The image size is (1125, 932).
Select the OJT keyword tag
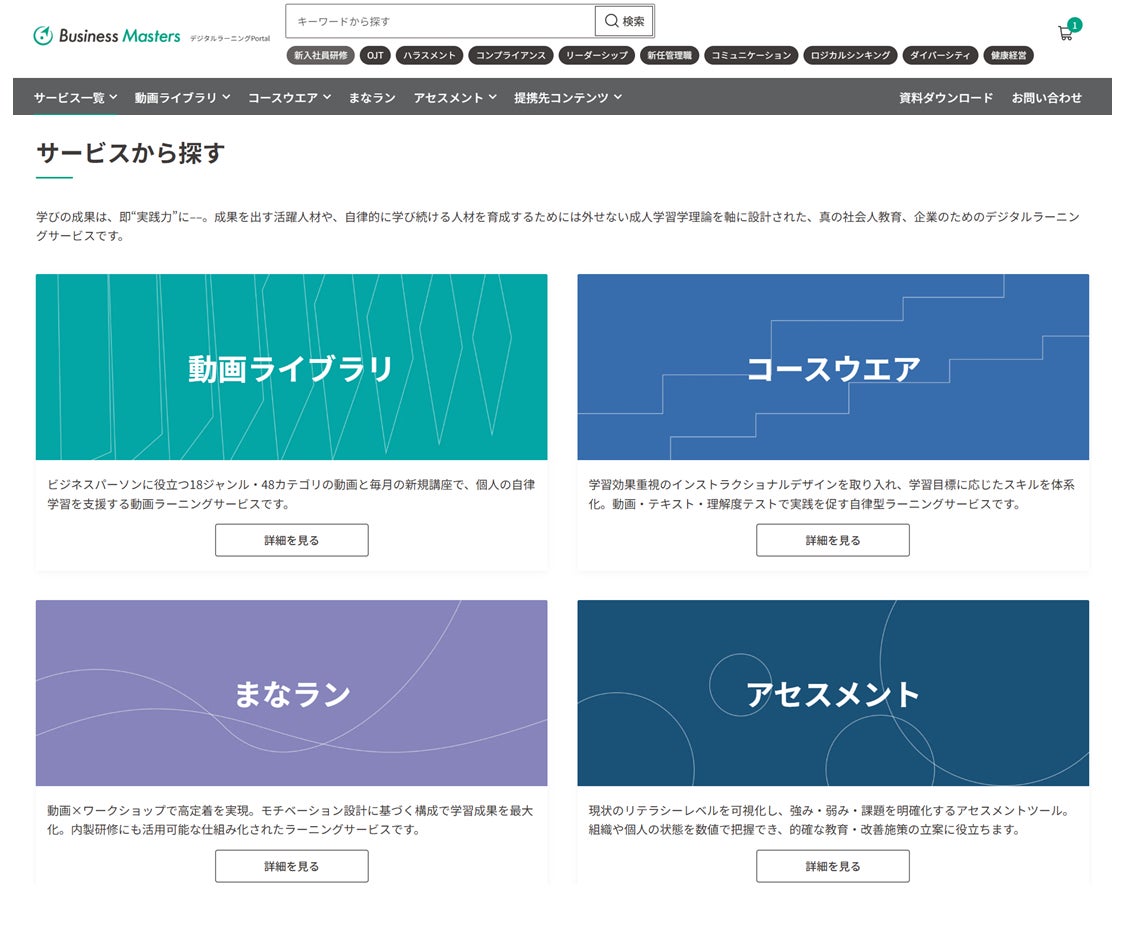tap(375, 55)
